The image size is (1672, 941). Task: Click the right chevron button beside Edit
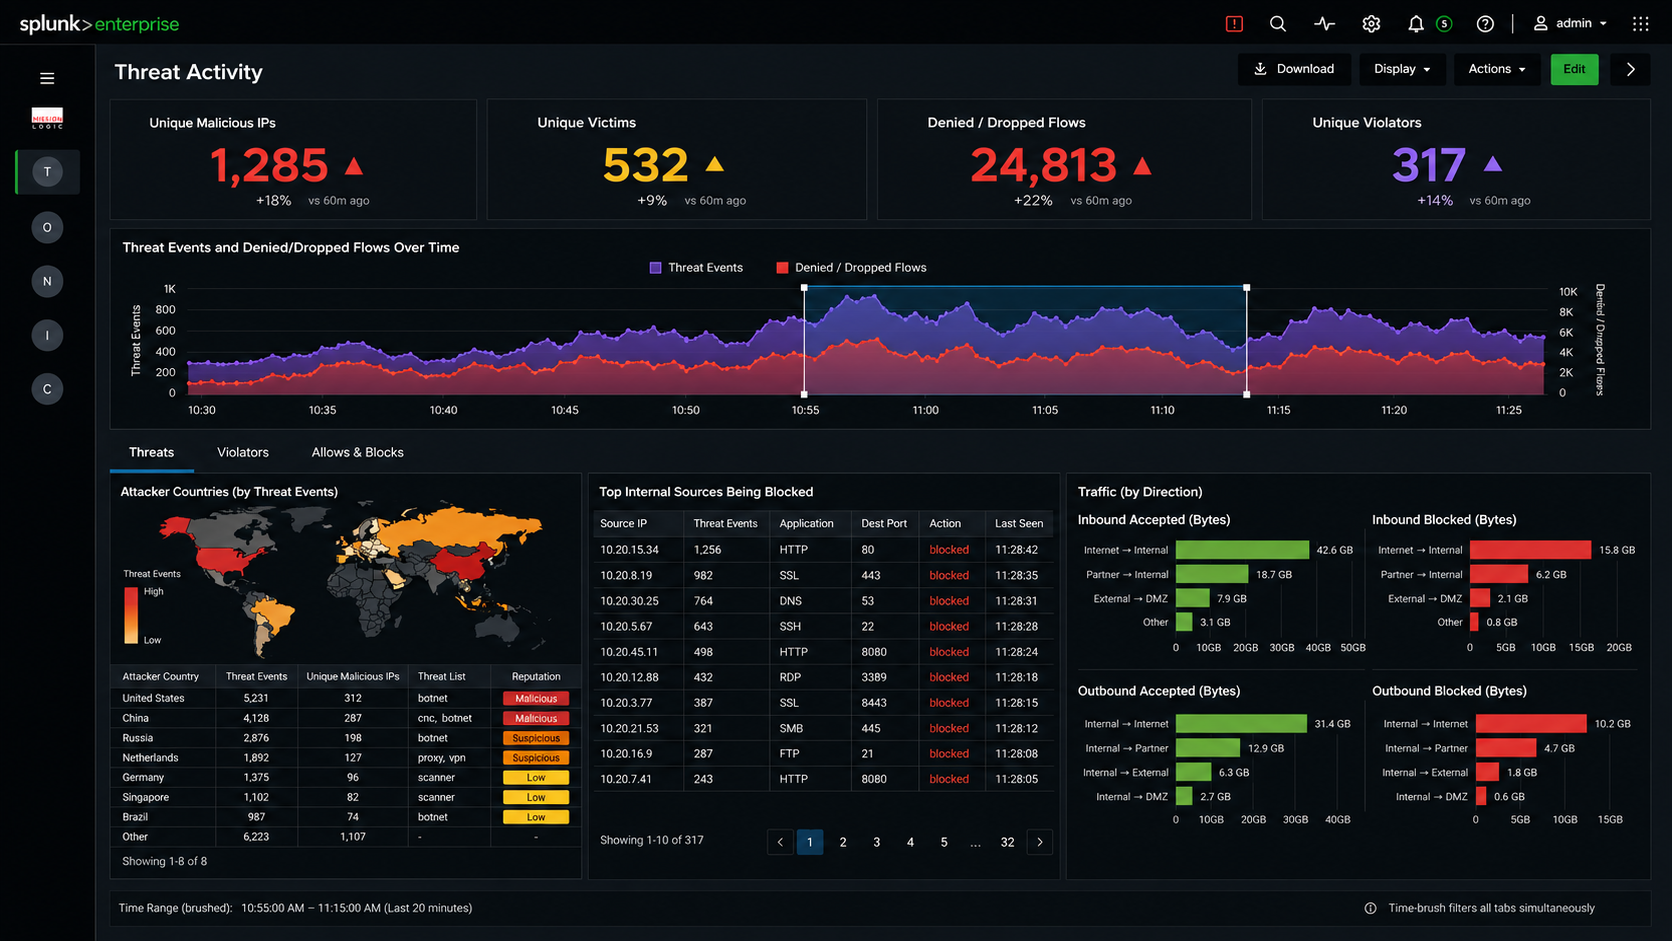click(1630, 69)
